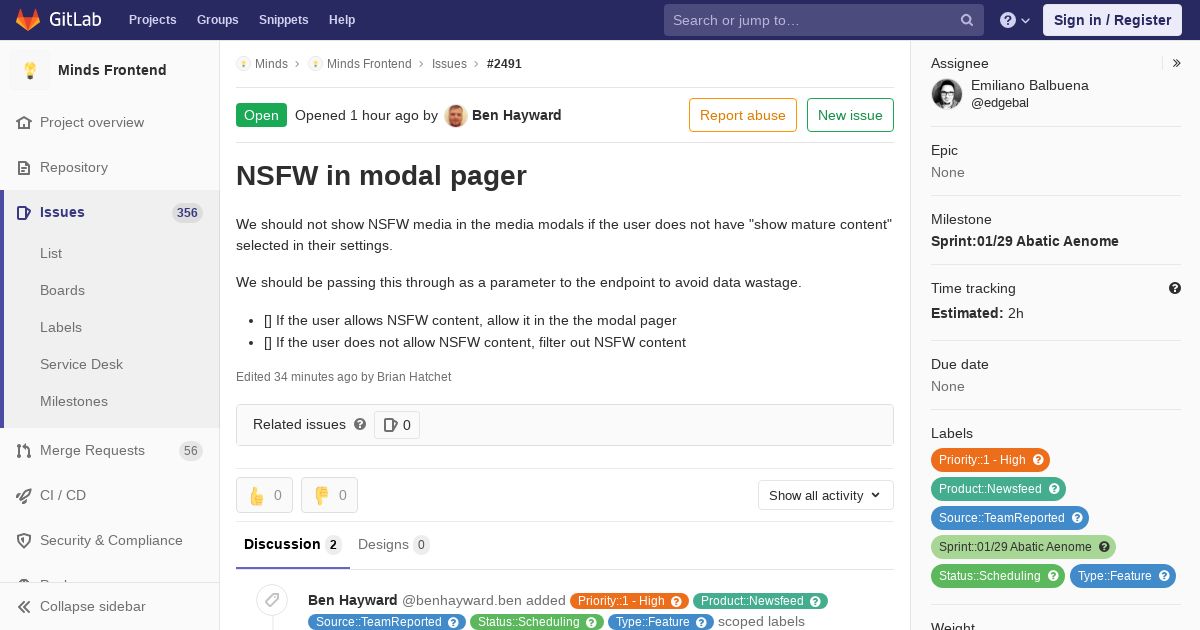Open the Sprint:01/29 Abatic Aenome milestone link
The width and height of the screenshot is (1200, 630).
click(1025, 241)
